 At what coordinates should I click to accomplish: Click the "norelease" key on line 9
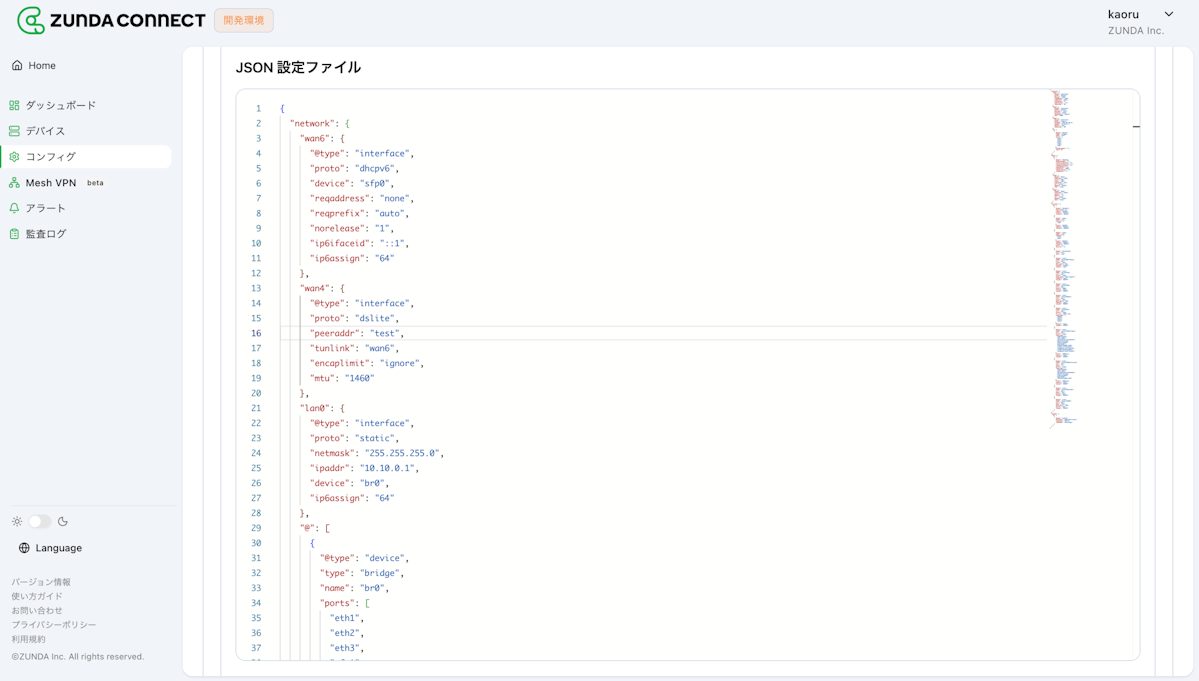point(335,228)
